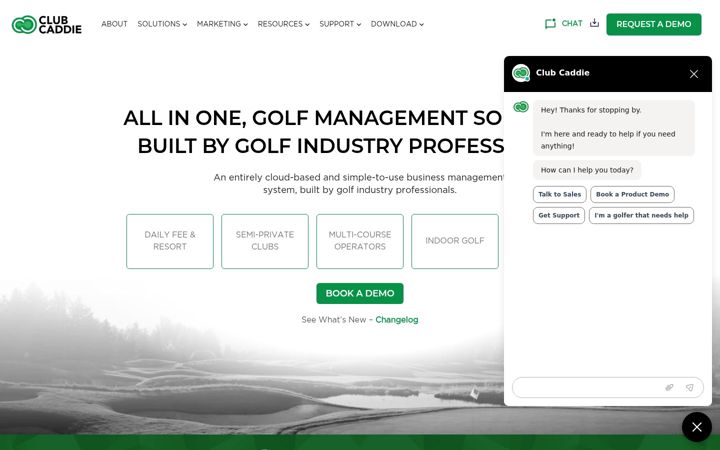Viewport: 720px width, 450px height.
Task: Collapse chat widget with round black button
Action: point(697,427)
